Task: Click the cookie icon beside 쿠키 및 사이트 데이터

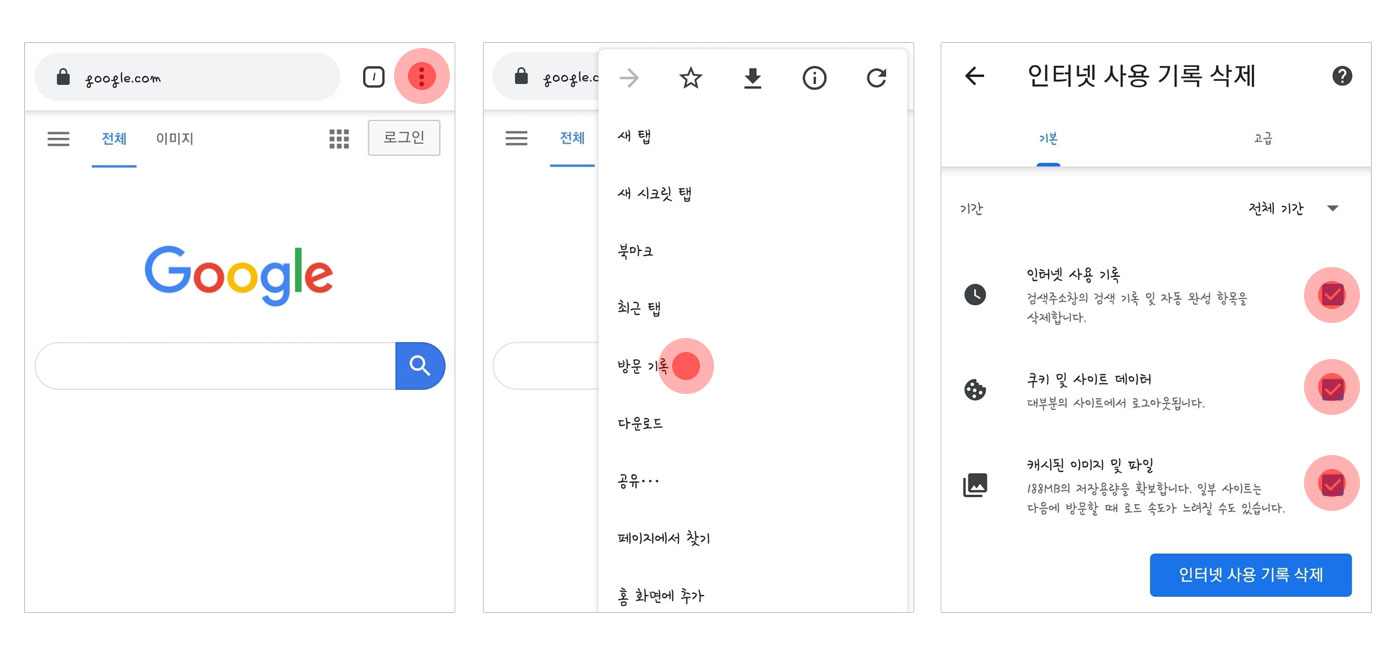Action: coord(975,390)
